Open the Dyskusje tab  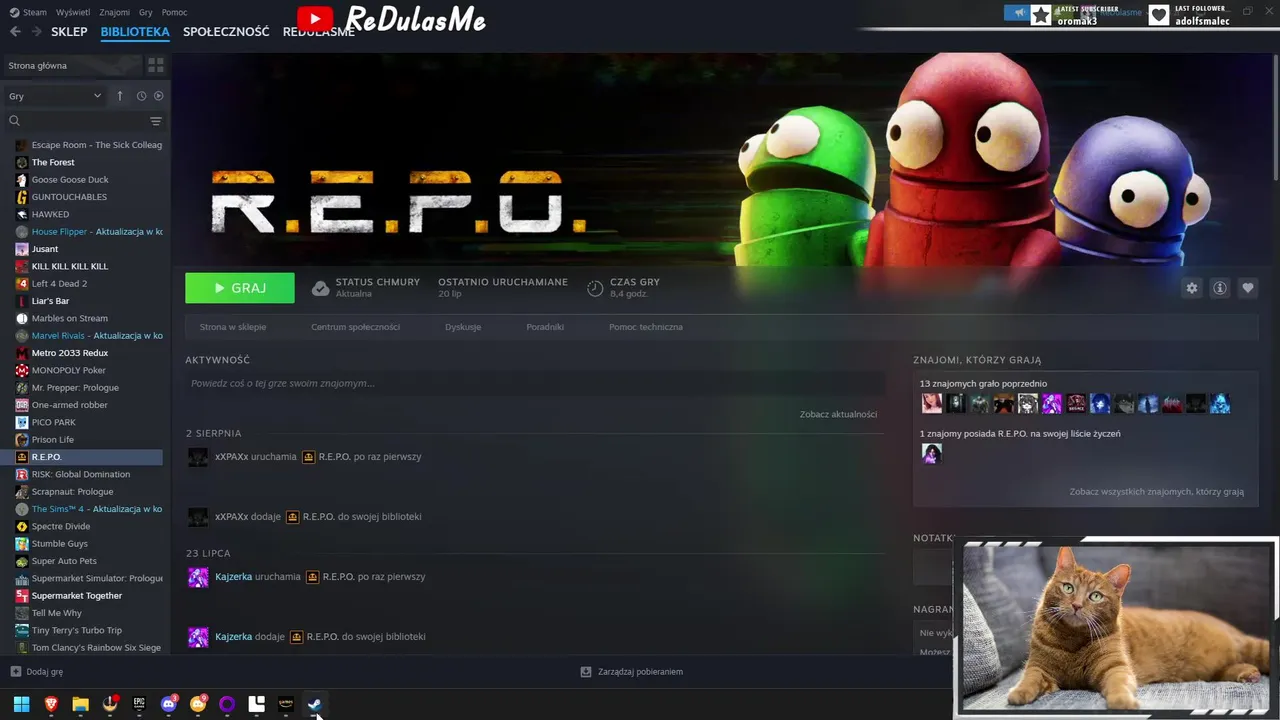[463, 327]
